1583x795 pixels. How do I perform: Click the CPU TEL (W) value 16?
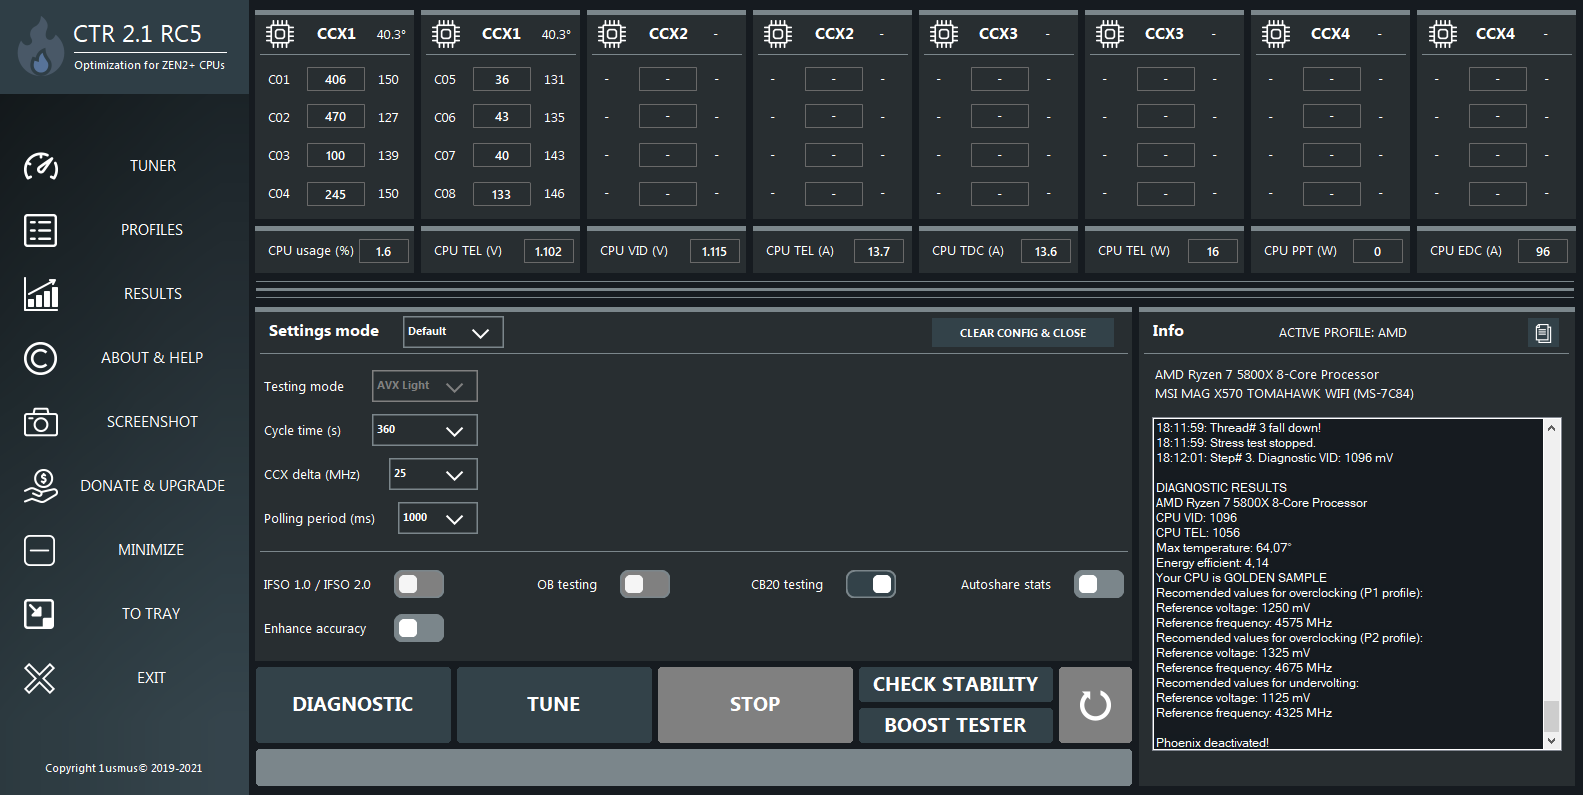[x=1213, y=251]
